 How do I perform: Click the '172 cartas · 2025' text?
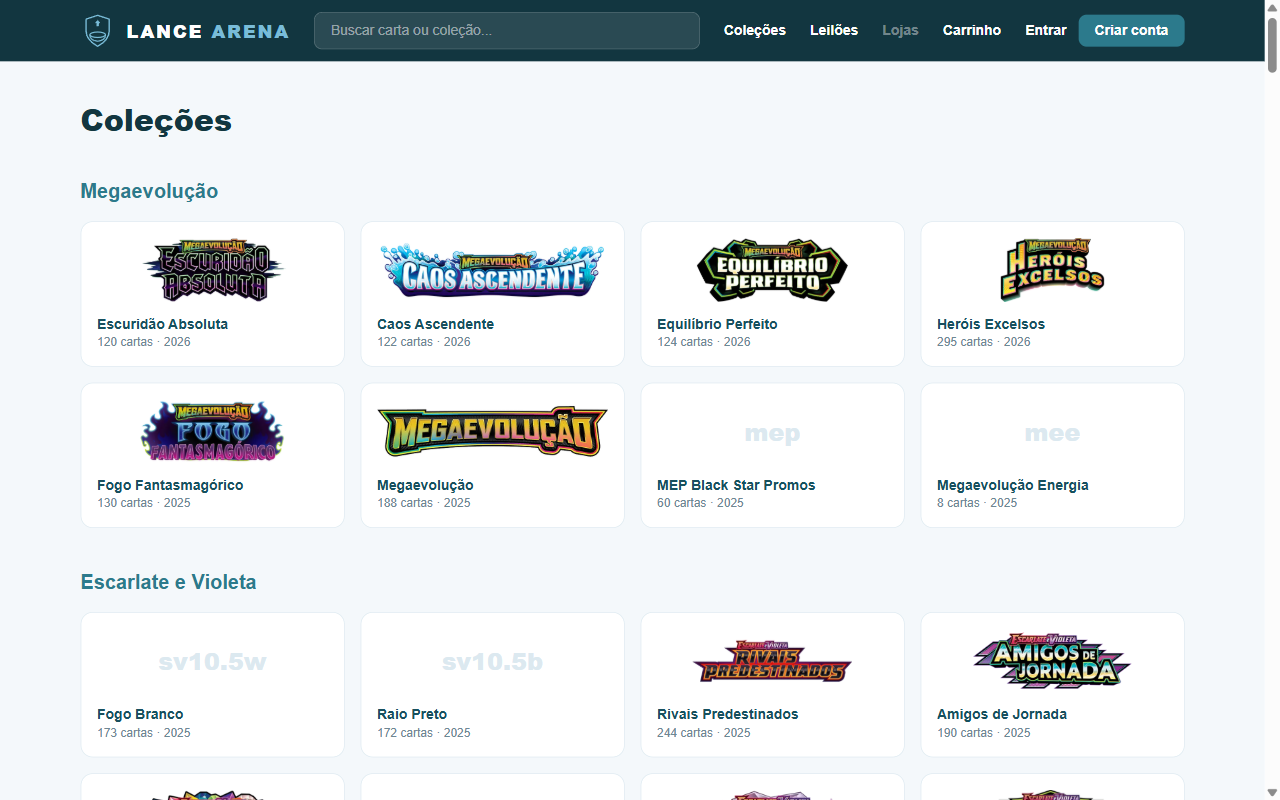point(424,733)
